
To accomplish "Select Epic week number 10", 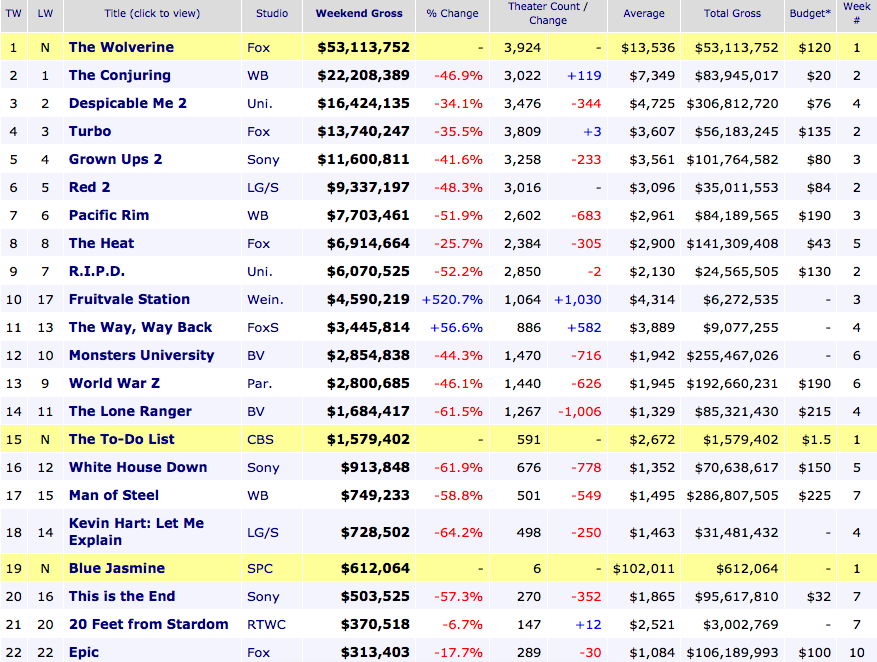I will (x=856, y=652).
